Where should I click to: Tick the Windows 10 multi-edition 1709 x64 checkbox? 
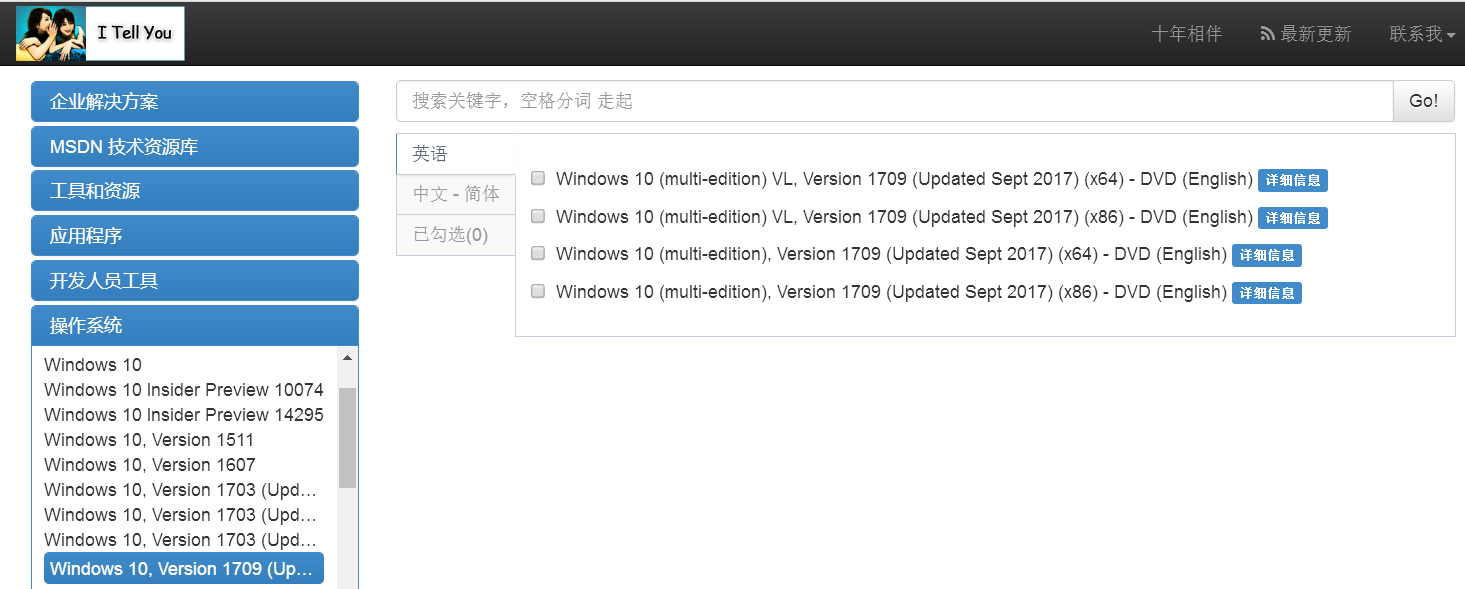[x=537, y=253]
